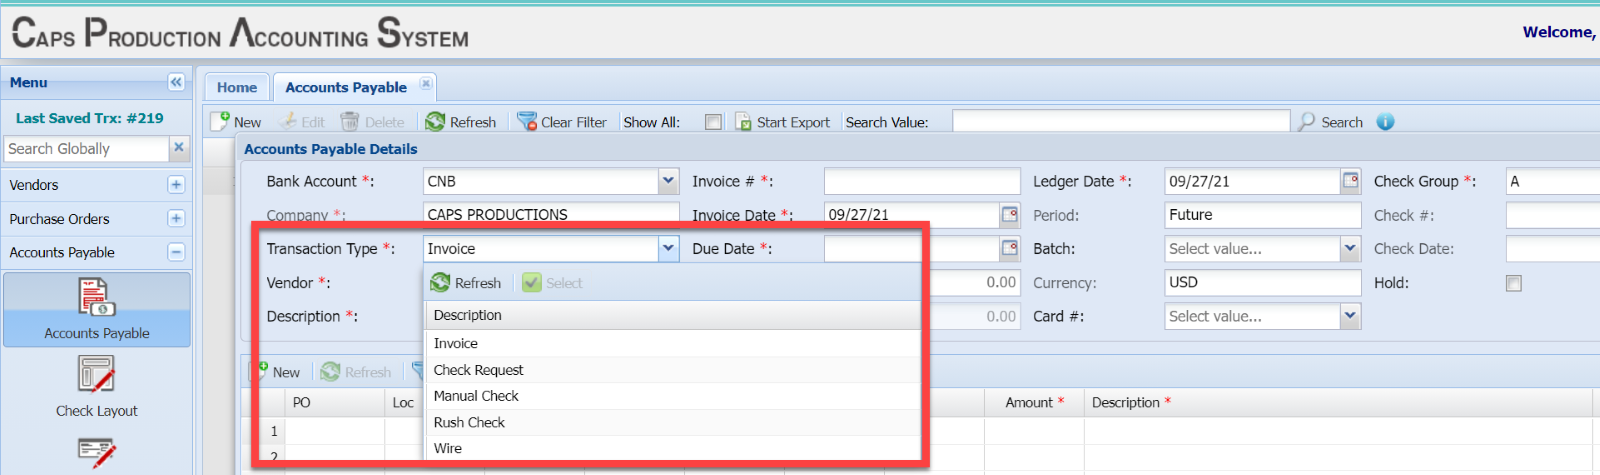This screenshot has height=475, width=1600.
Task: Choose Manual Check transaction type
Action: (x=671, y=396)
